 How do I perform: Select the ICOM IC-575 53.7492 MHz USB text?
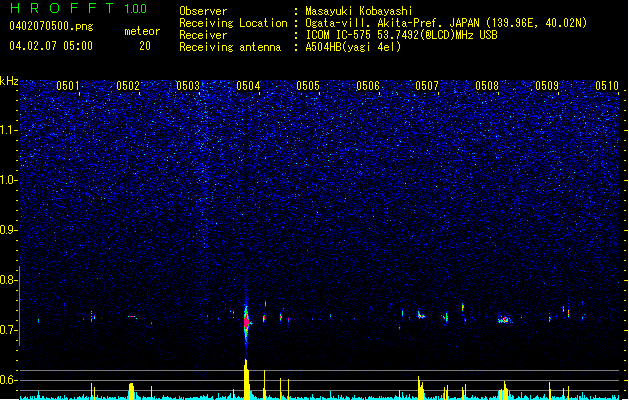tap(401, 35)
